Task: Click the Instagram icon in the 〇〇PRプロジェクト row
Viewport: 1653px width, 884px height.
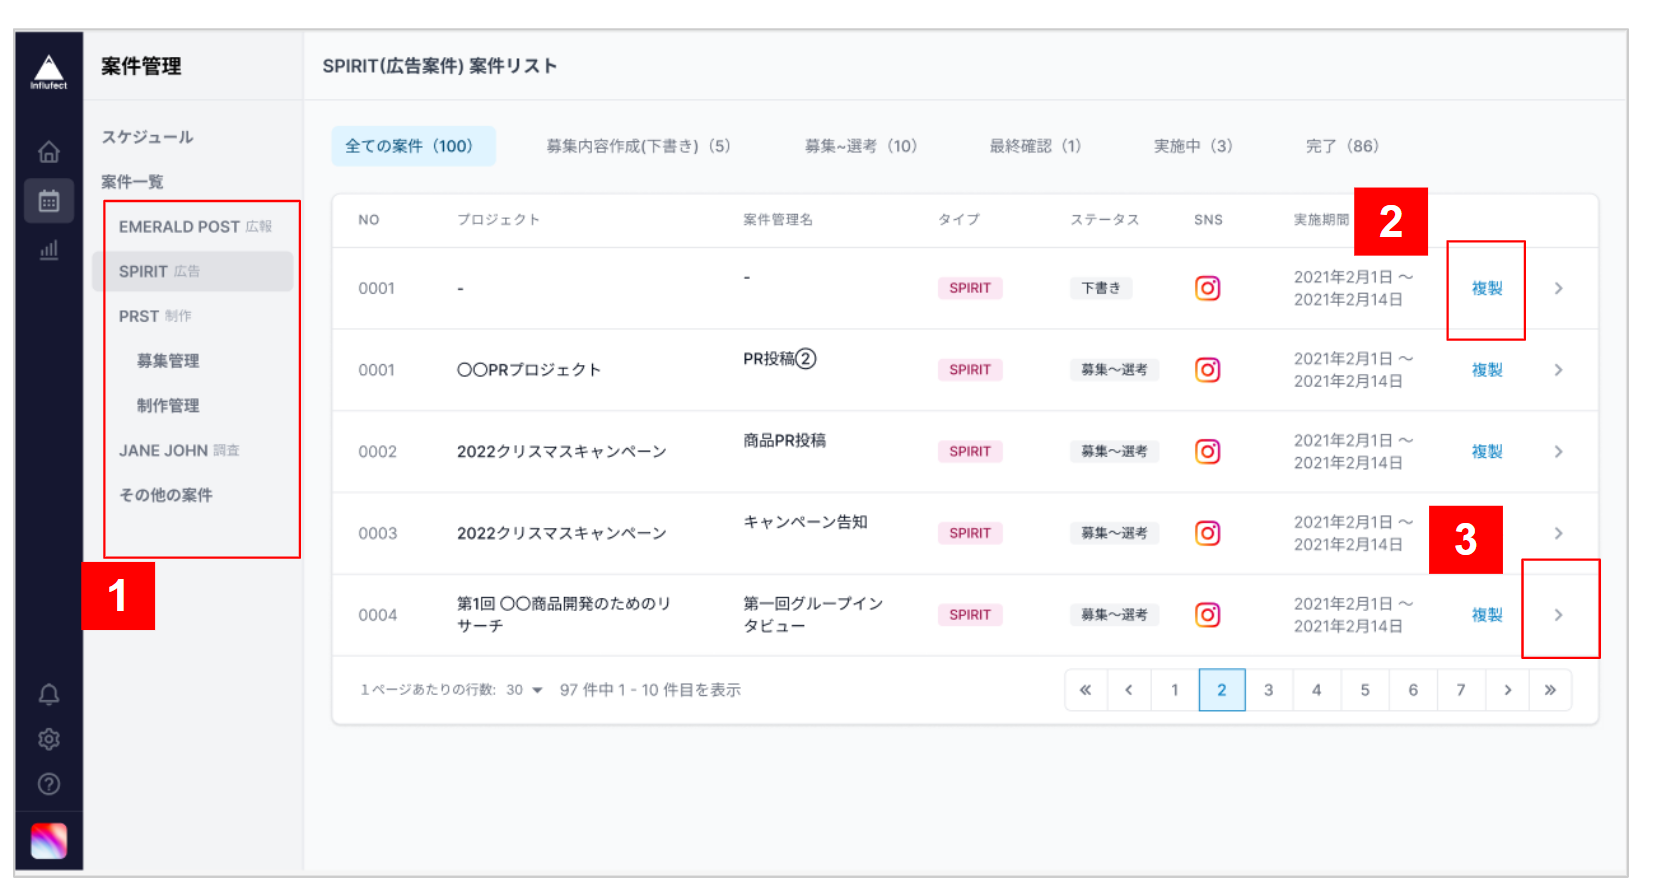Action: [x=1208, y=370]
